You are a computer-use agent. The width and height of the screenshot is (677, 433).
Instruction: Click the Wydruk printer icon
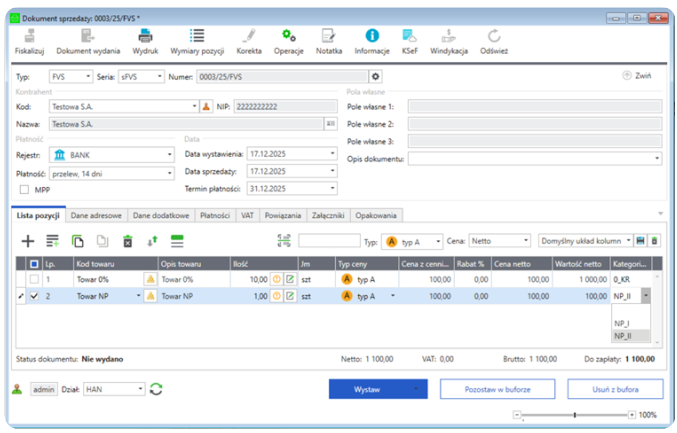[145, 37]
